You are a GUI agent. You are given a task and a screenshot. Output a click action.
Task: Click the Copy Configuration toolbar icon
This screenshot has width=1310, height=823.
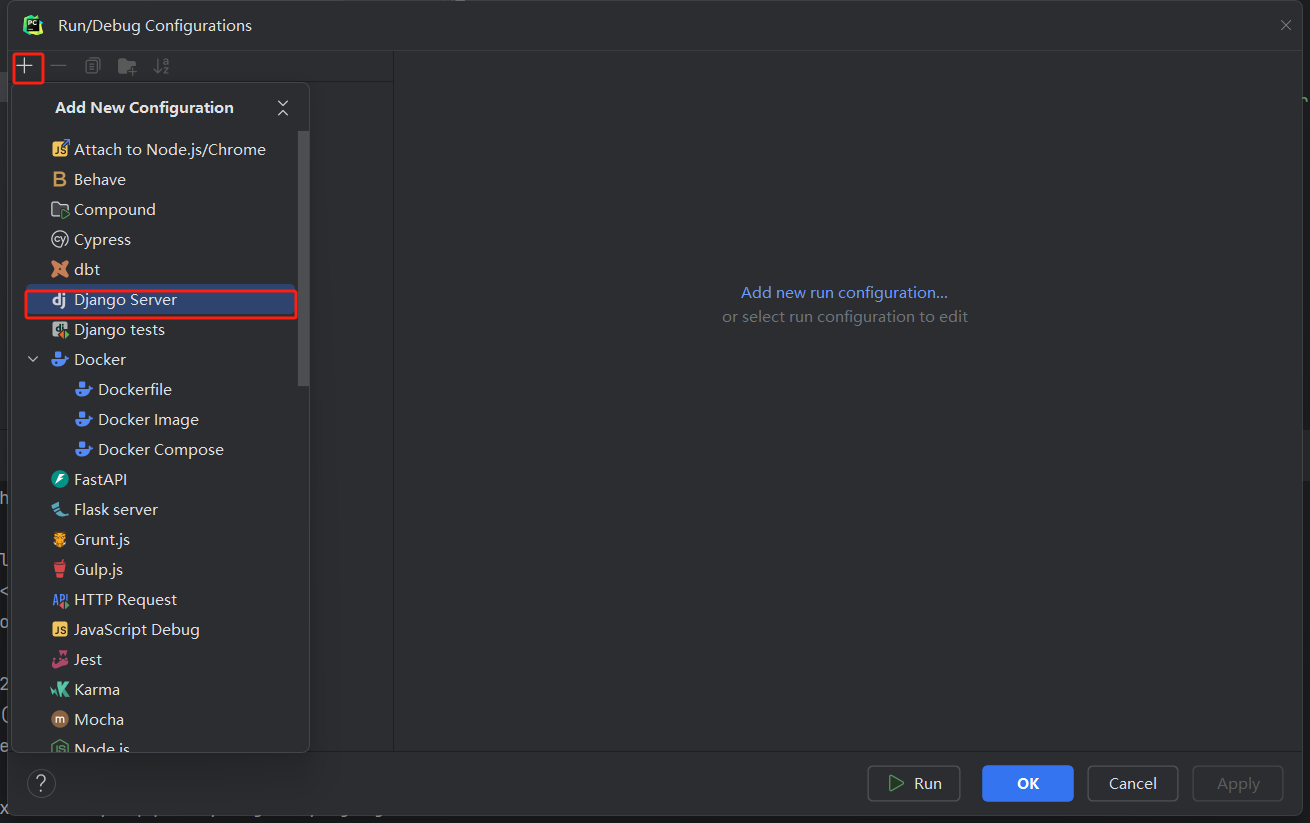tap(92, 66)
